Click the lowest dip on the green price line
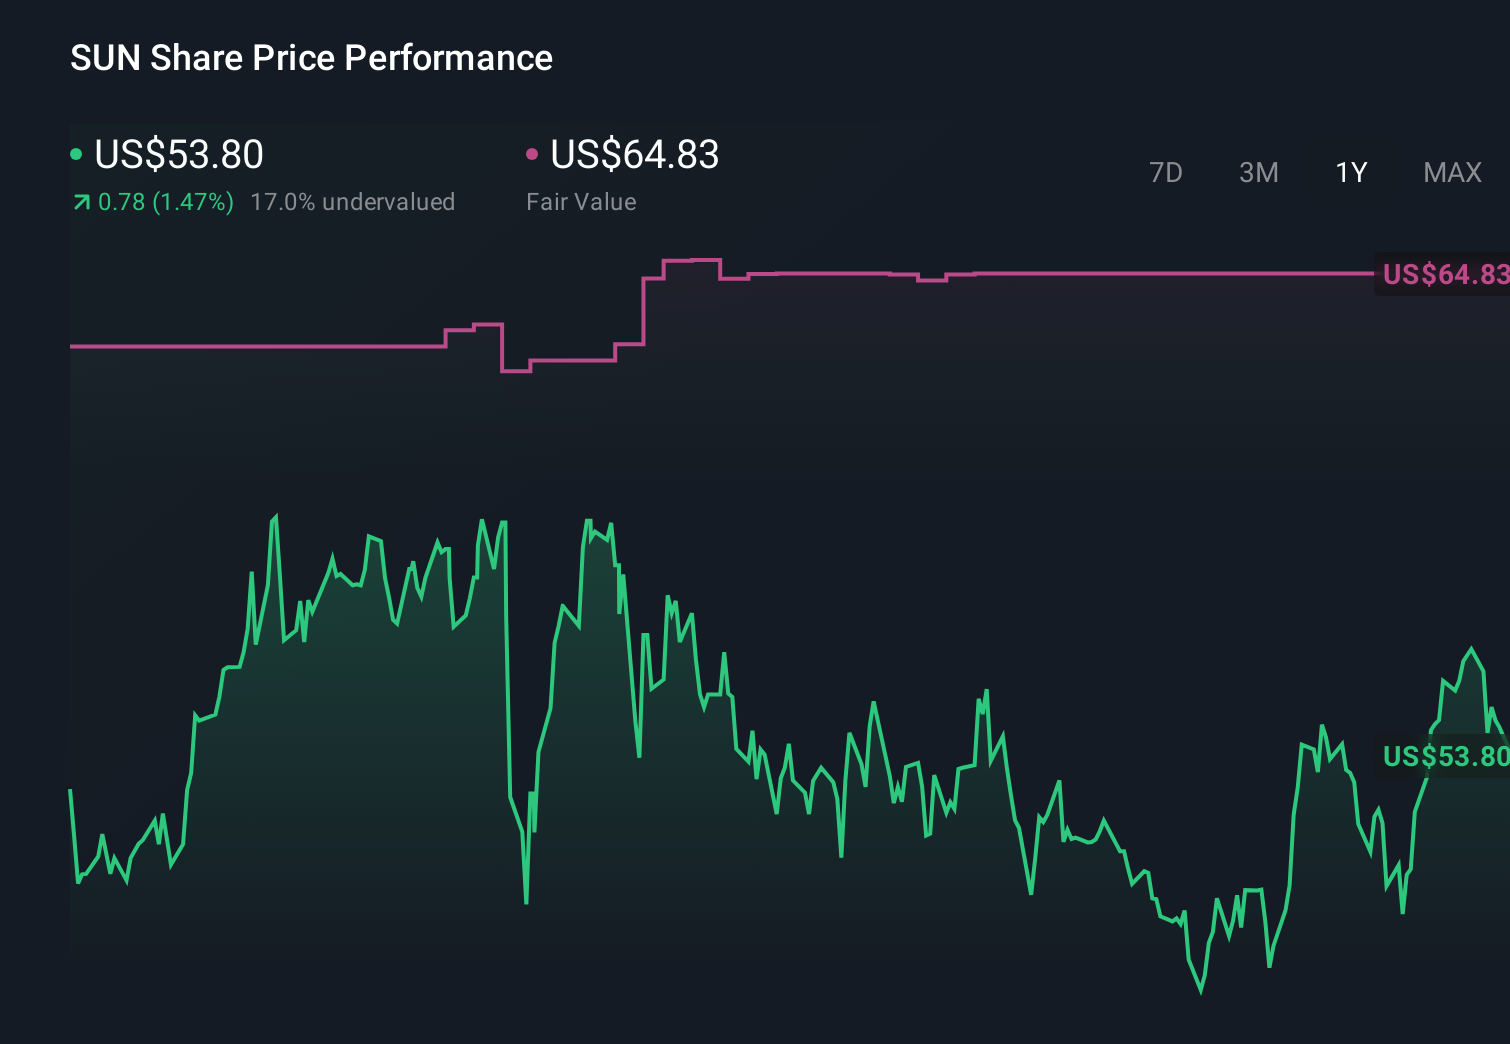The image size is (1510, 1044). pos(1200,993)
